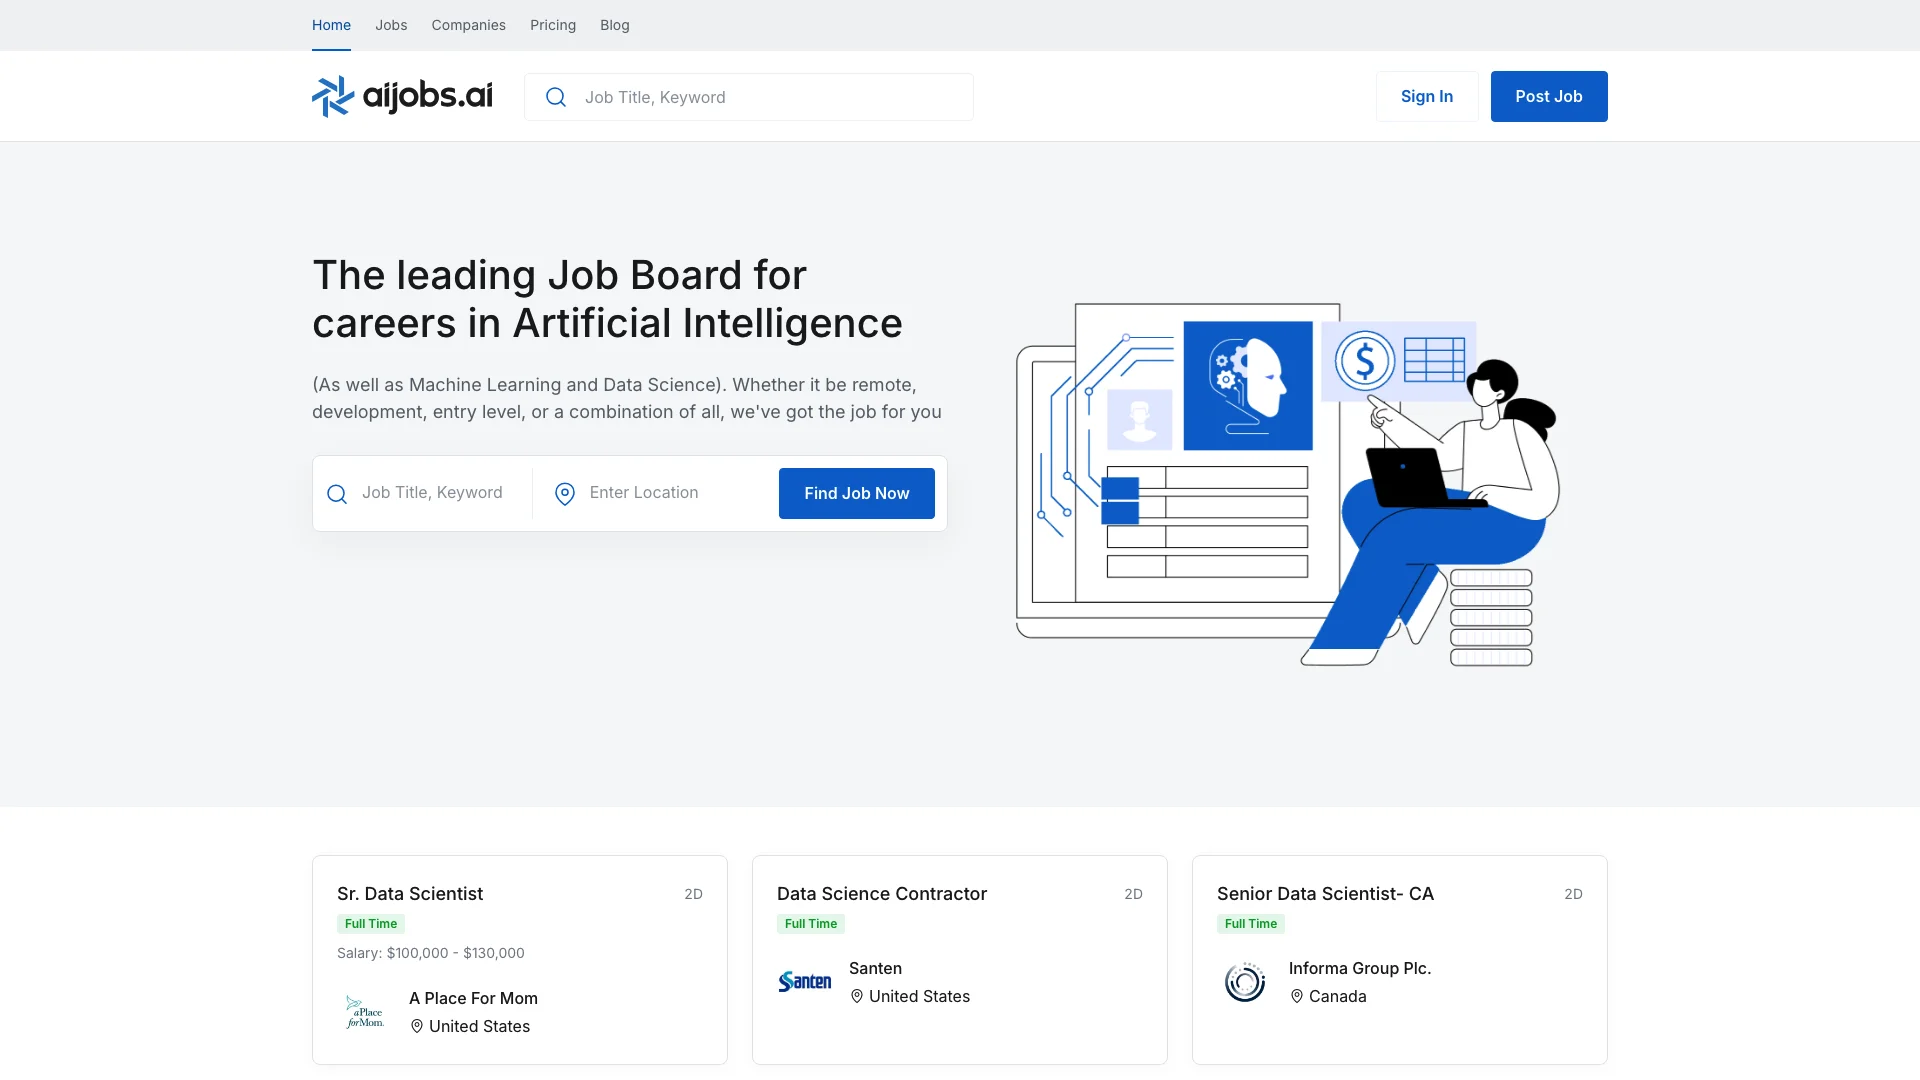This screenshot has height=1080, width=1920.
Task: Open the Jobs navigation menu item
Action: pyautogui.click(x=390, y=24)
